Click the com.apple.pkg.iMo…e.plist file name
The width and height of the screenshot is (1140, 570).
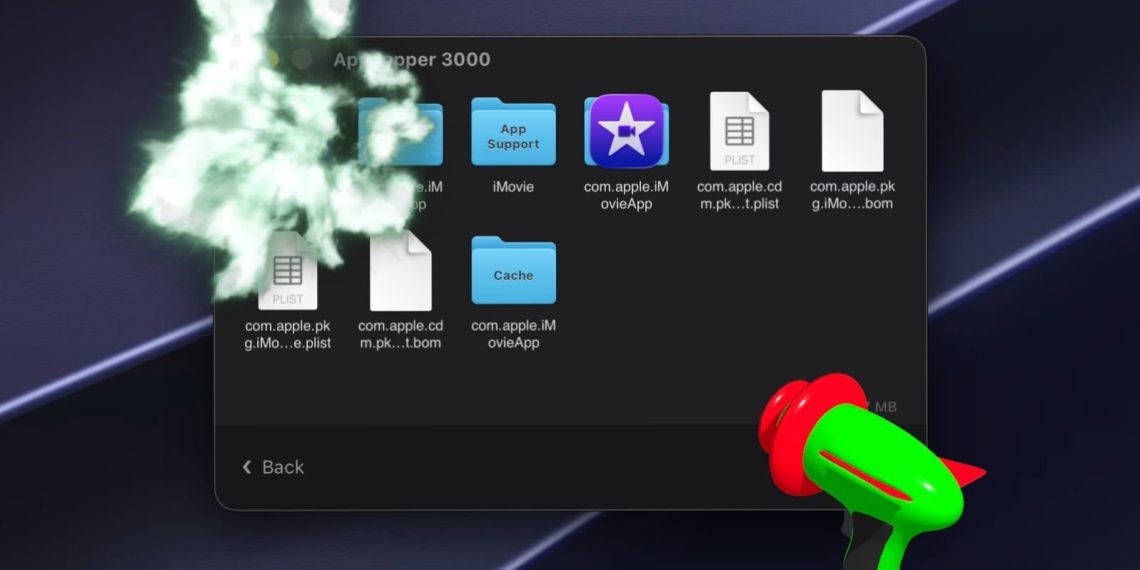288,334
